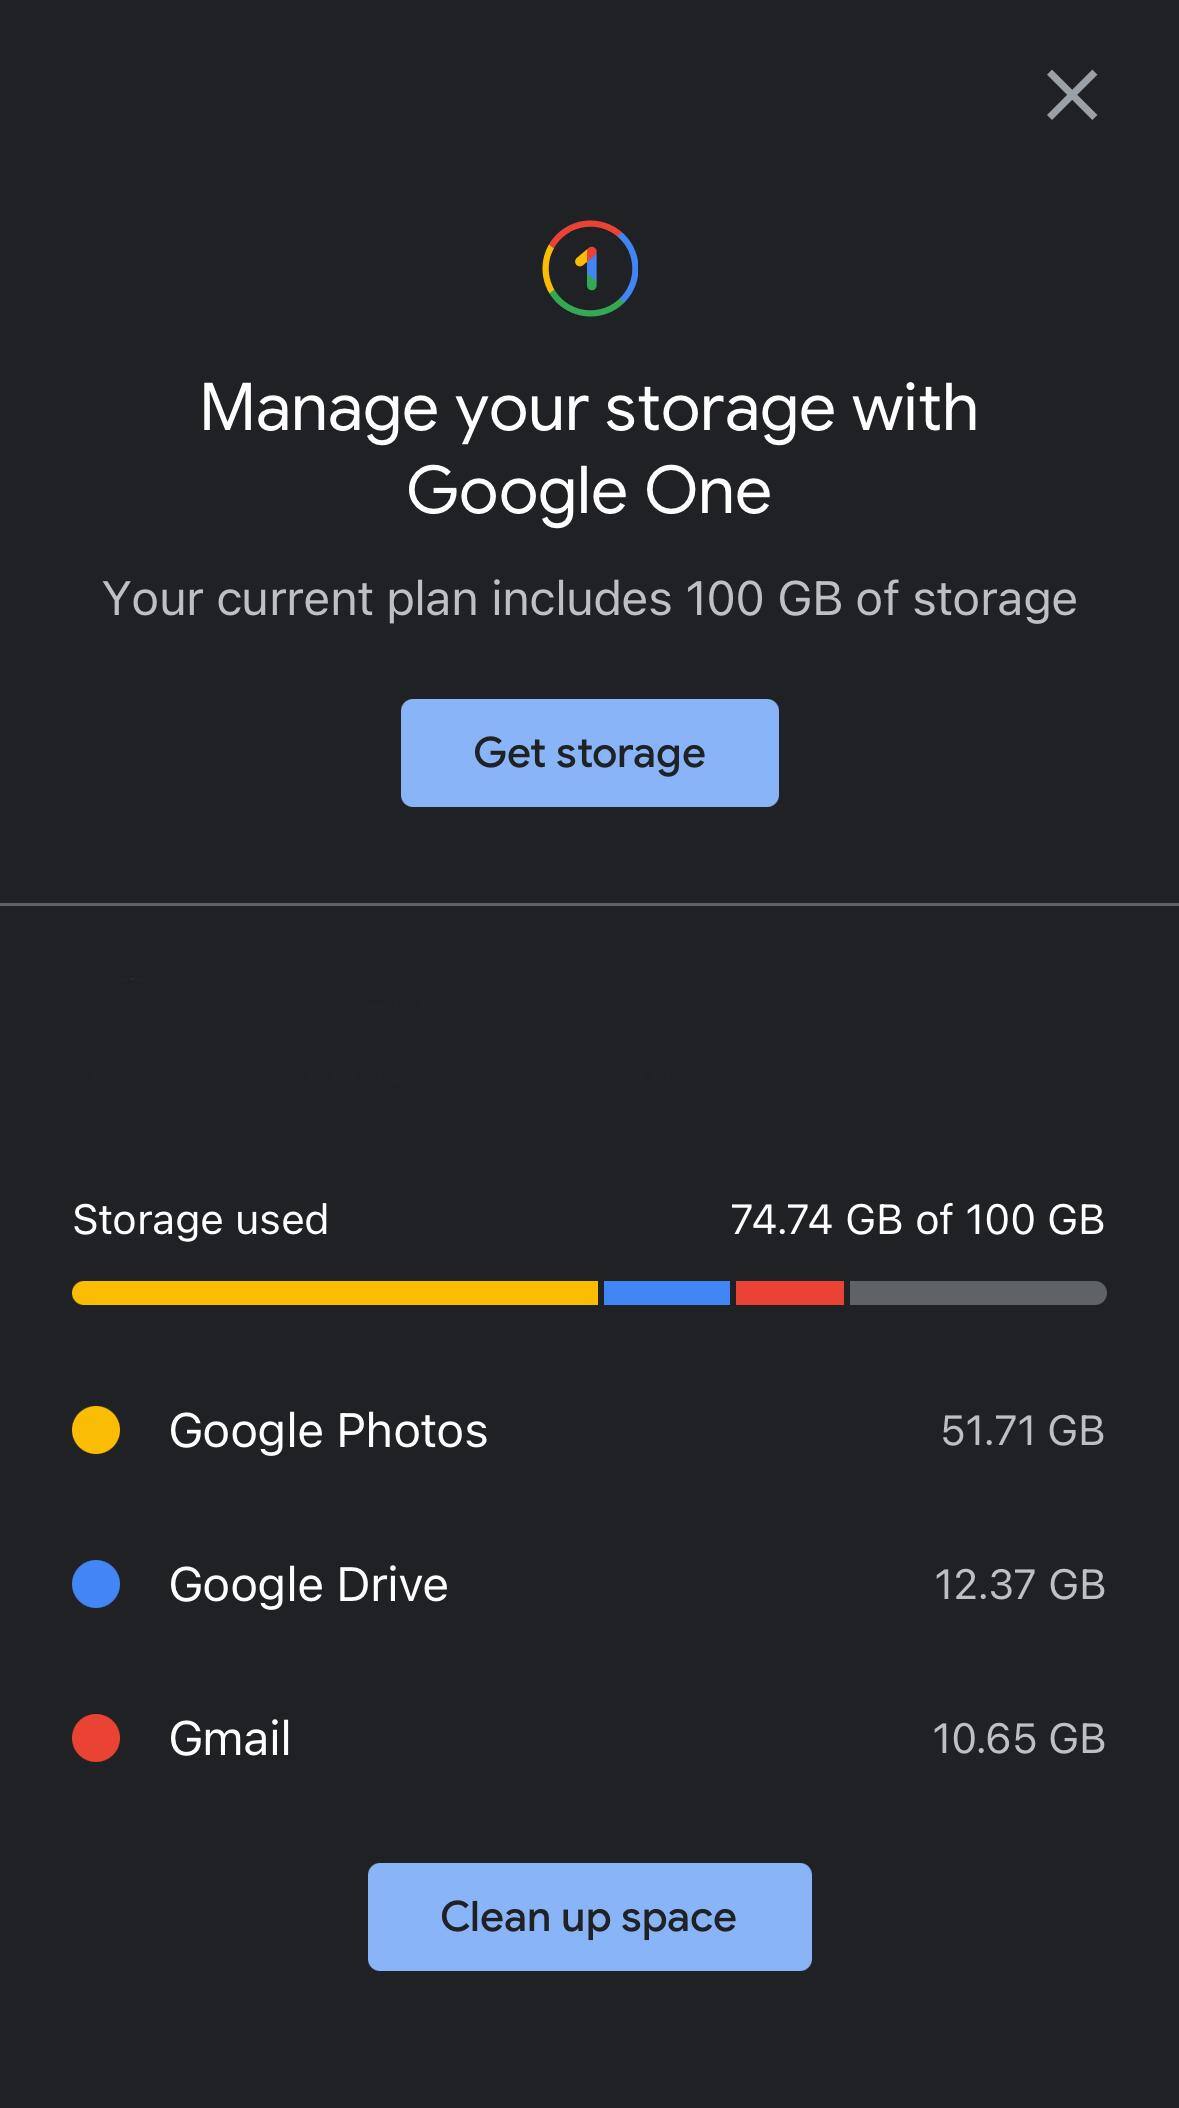1179x2108 pixels.
Task: Click the gray unused storage bar segment
Action: click(x=977, y=1293)
